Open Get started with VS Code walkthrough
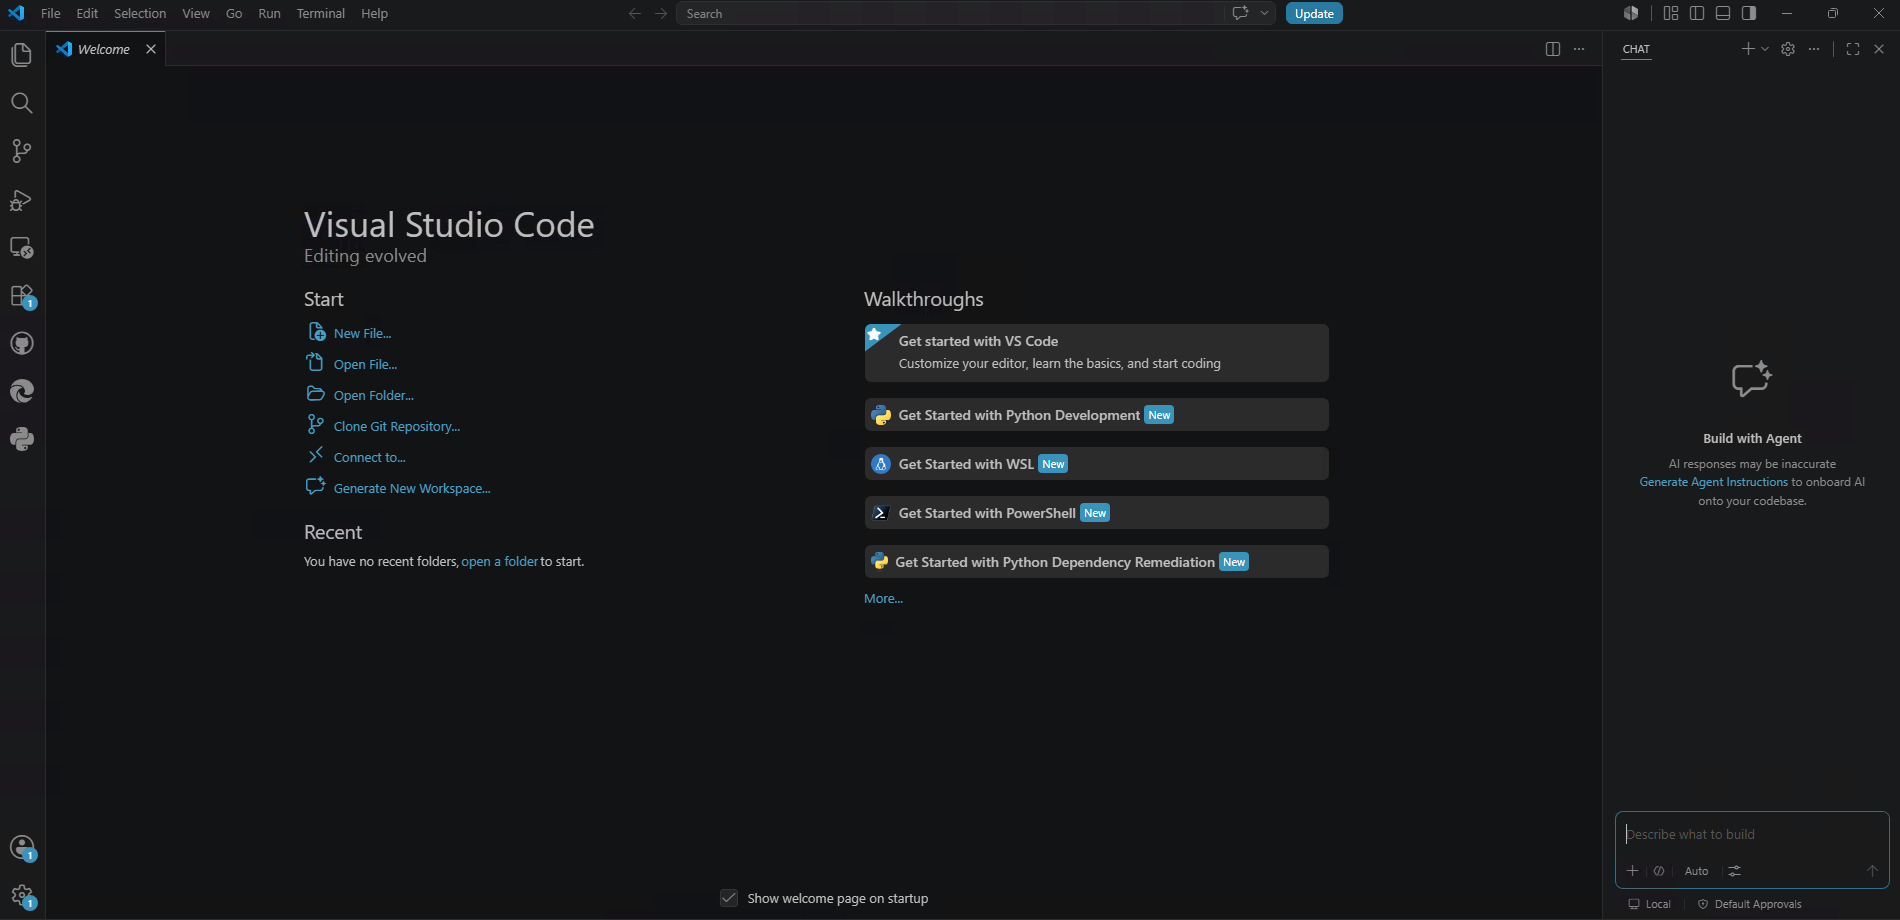This screenshot has width=1900, height=920. click(x=1096, y=352)
